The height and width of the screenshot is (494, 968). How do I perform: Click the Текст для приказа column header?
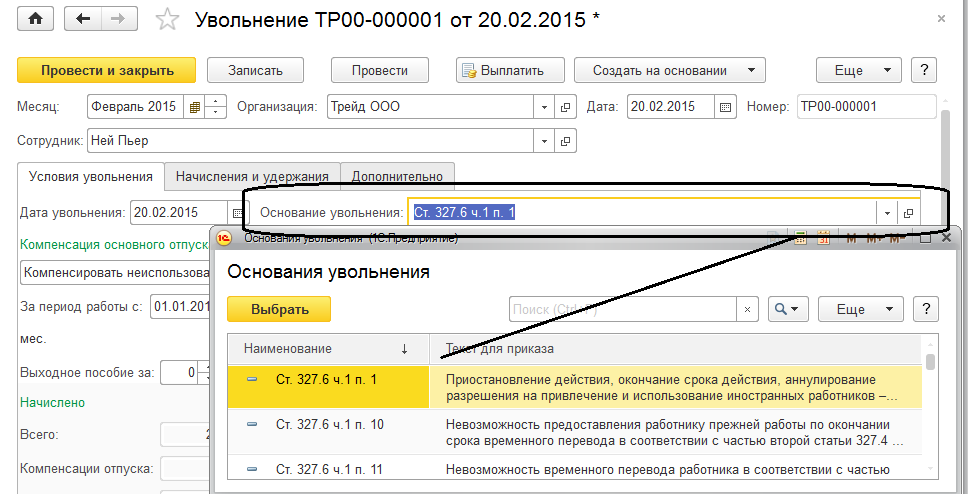tap(675, 349)
